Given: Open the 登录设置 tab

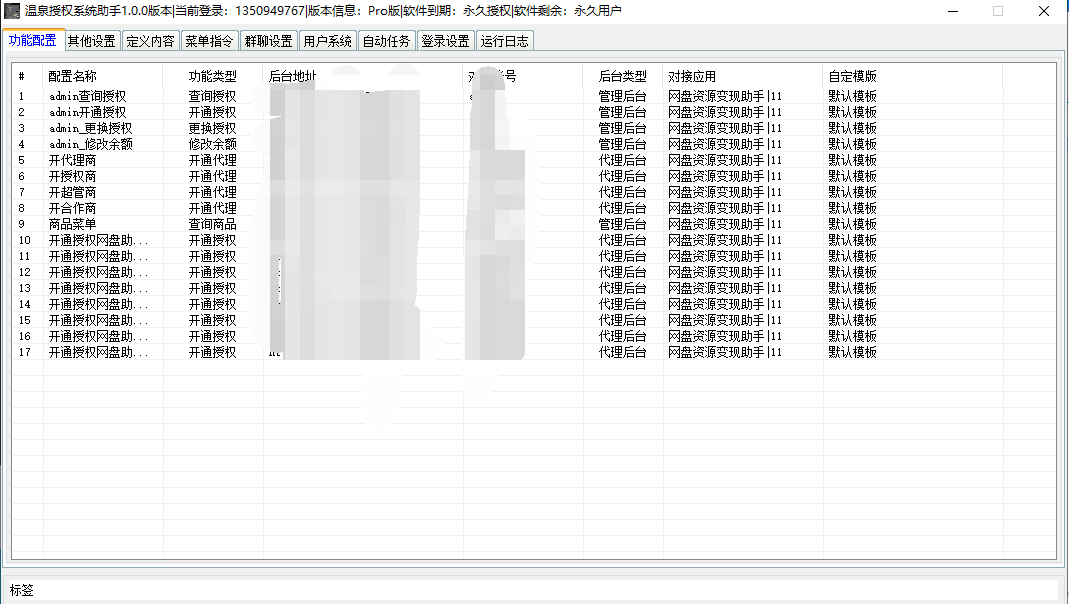Looking at the screenshot, I should (x=445, y=41).
